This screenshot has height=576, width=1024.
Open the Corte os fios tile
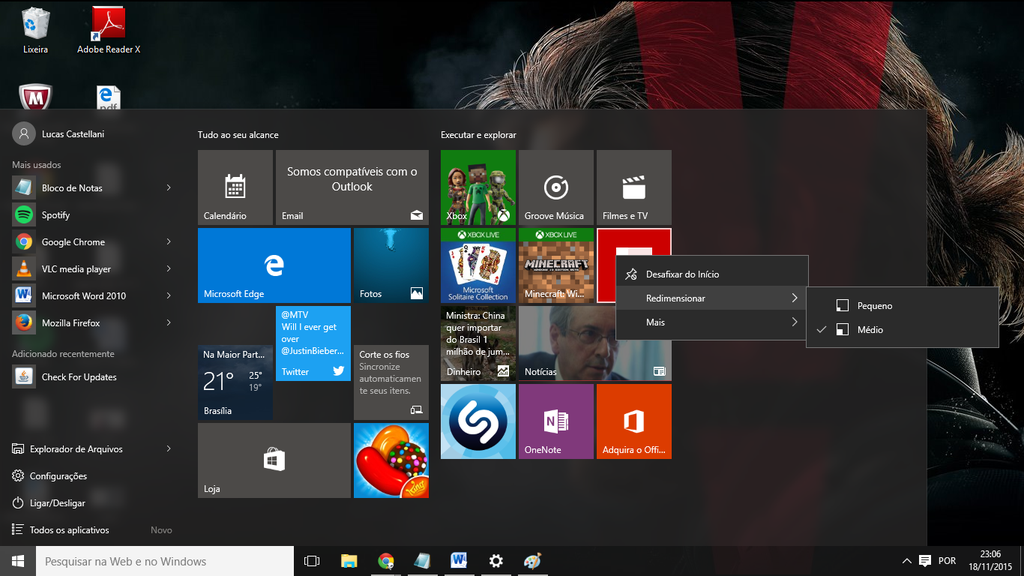click(391, 382)
